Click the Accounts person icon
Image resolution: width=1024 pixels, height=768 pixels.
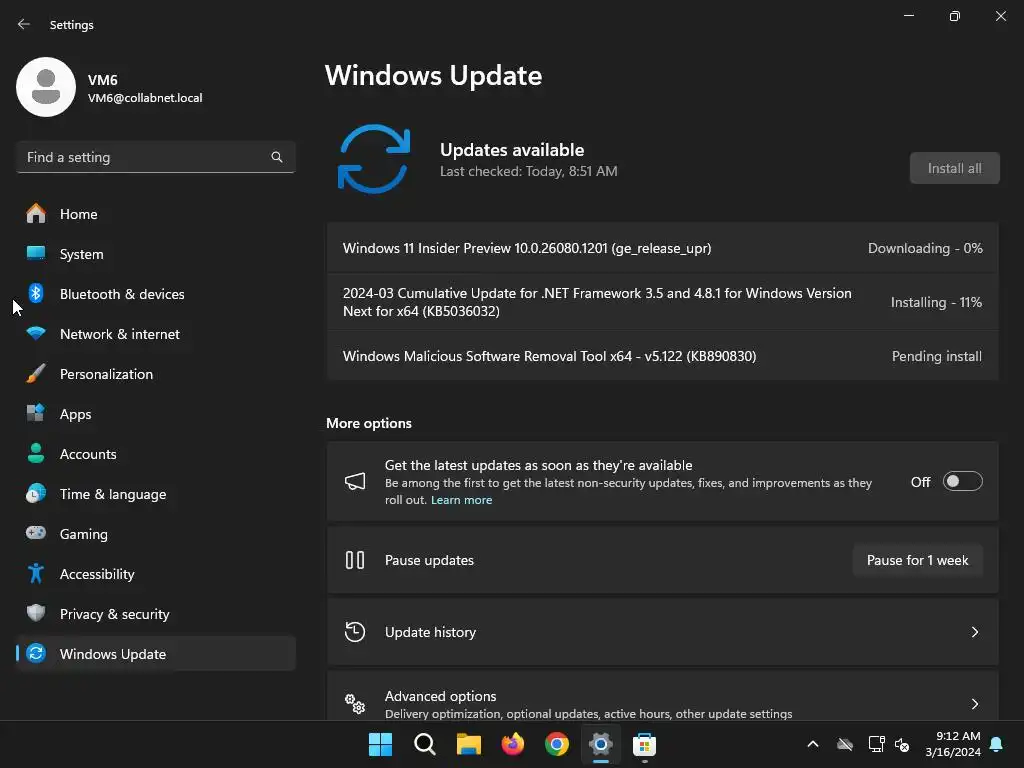(x=36, y=453)
